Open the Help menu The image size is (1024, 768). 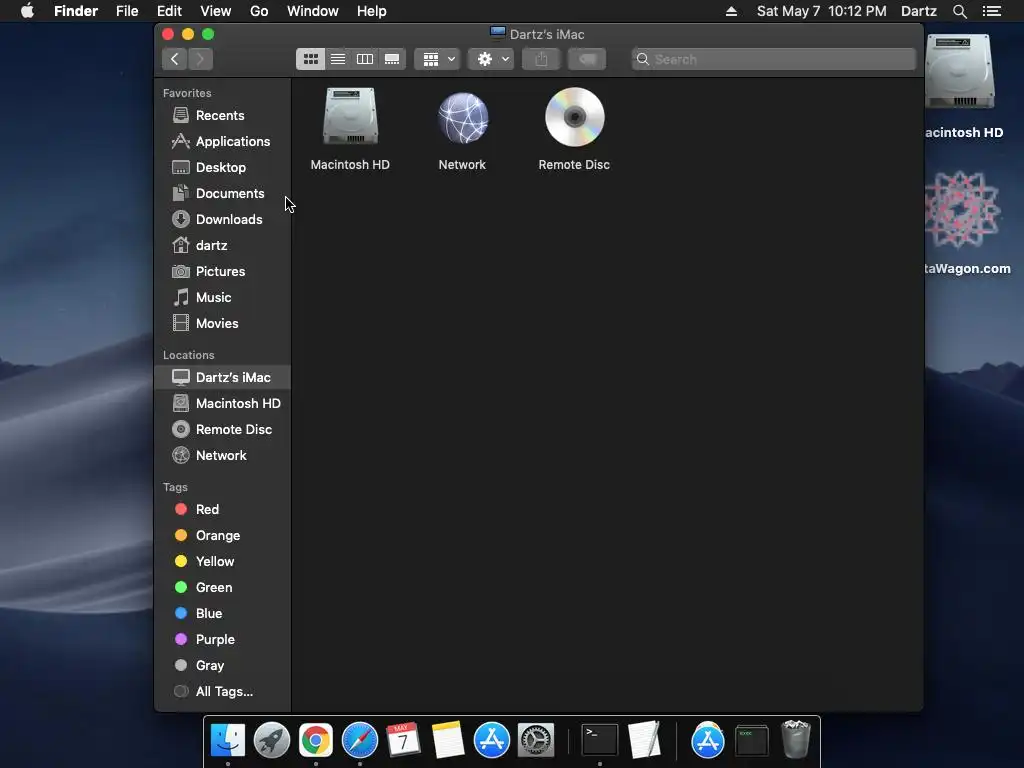coord(372,11)
